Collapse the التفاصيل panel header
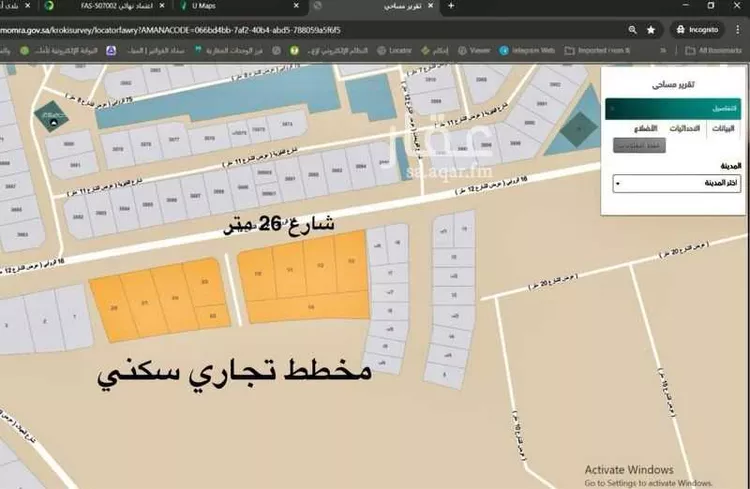 coord(673,109)
